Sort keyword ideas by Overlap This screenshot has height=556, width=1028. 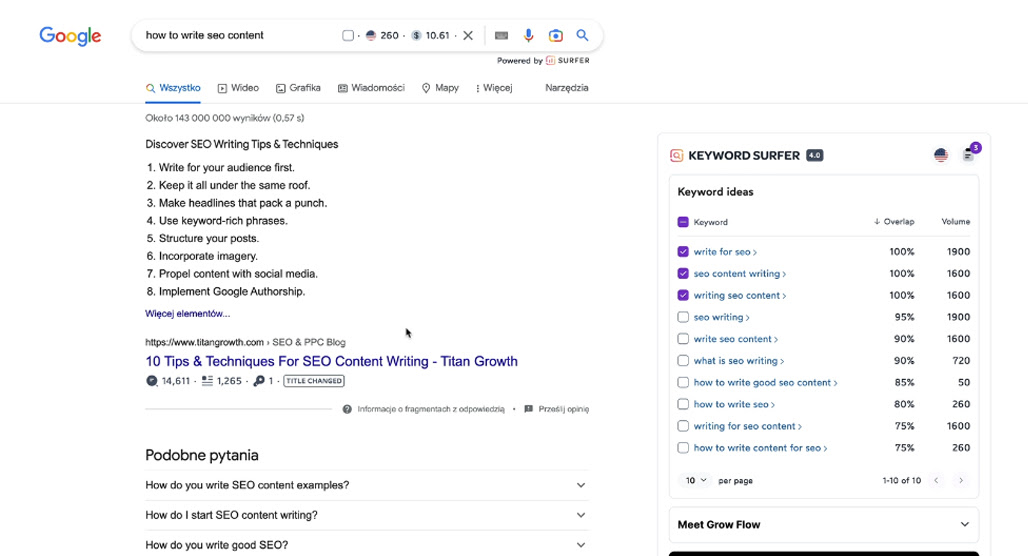(x=894, y=222)
